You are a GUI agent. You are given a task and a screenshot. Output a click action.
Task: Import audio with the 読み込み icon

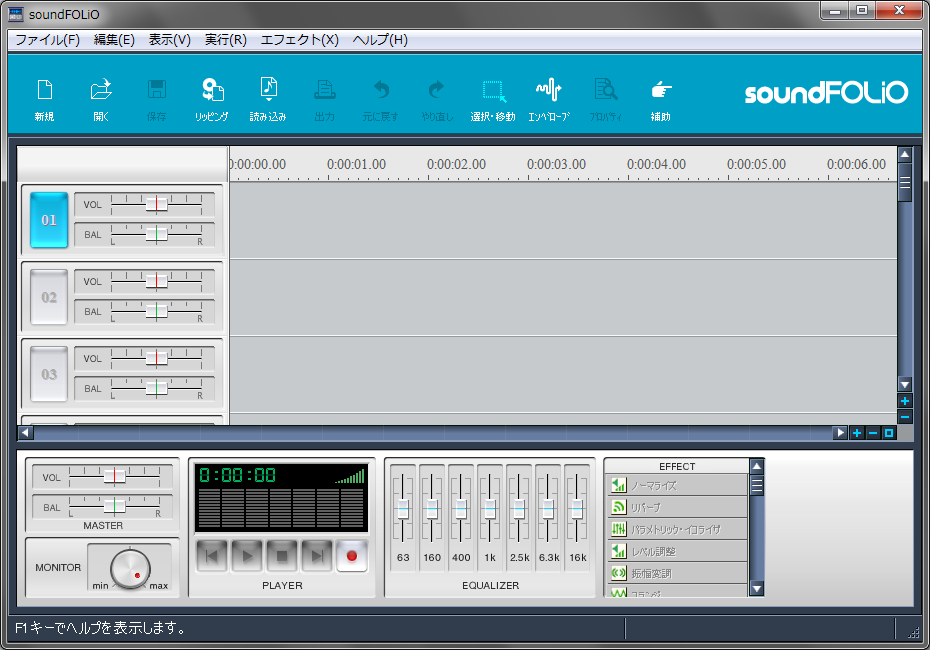pos(268,100)
